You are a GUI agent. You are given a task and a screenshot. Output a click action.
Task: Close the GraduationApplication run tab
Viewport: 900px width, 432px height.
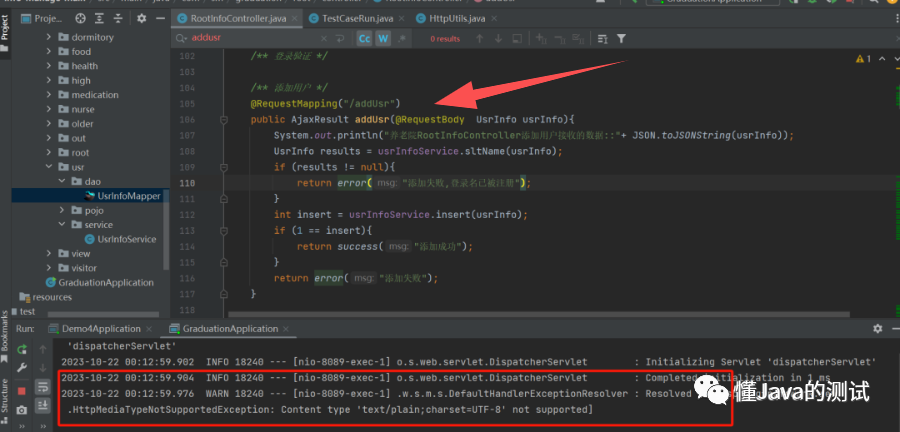(286, 329)
